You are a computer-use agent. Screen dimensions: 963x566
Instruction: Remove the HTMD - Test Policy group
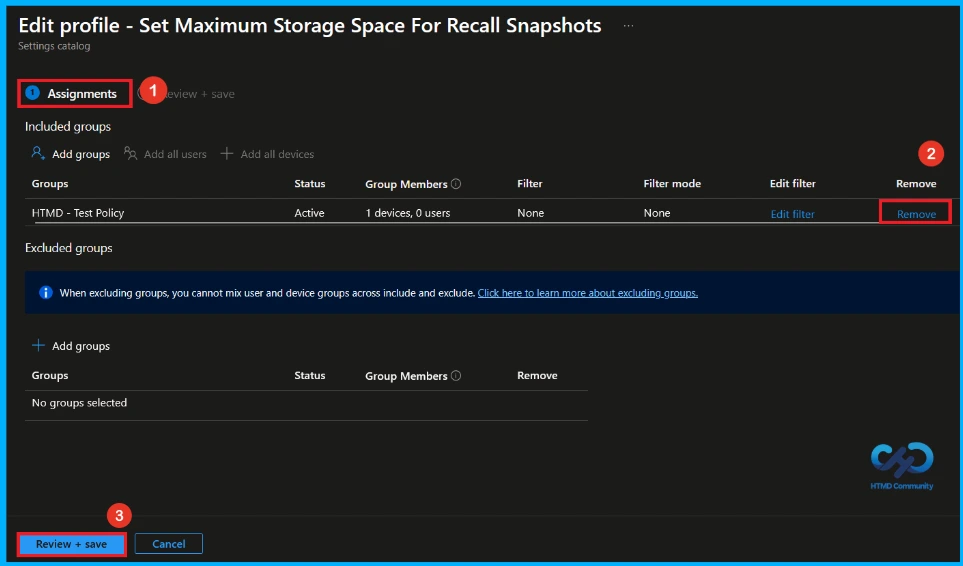point(916,214)
